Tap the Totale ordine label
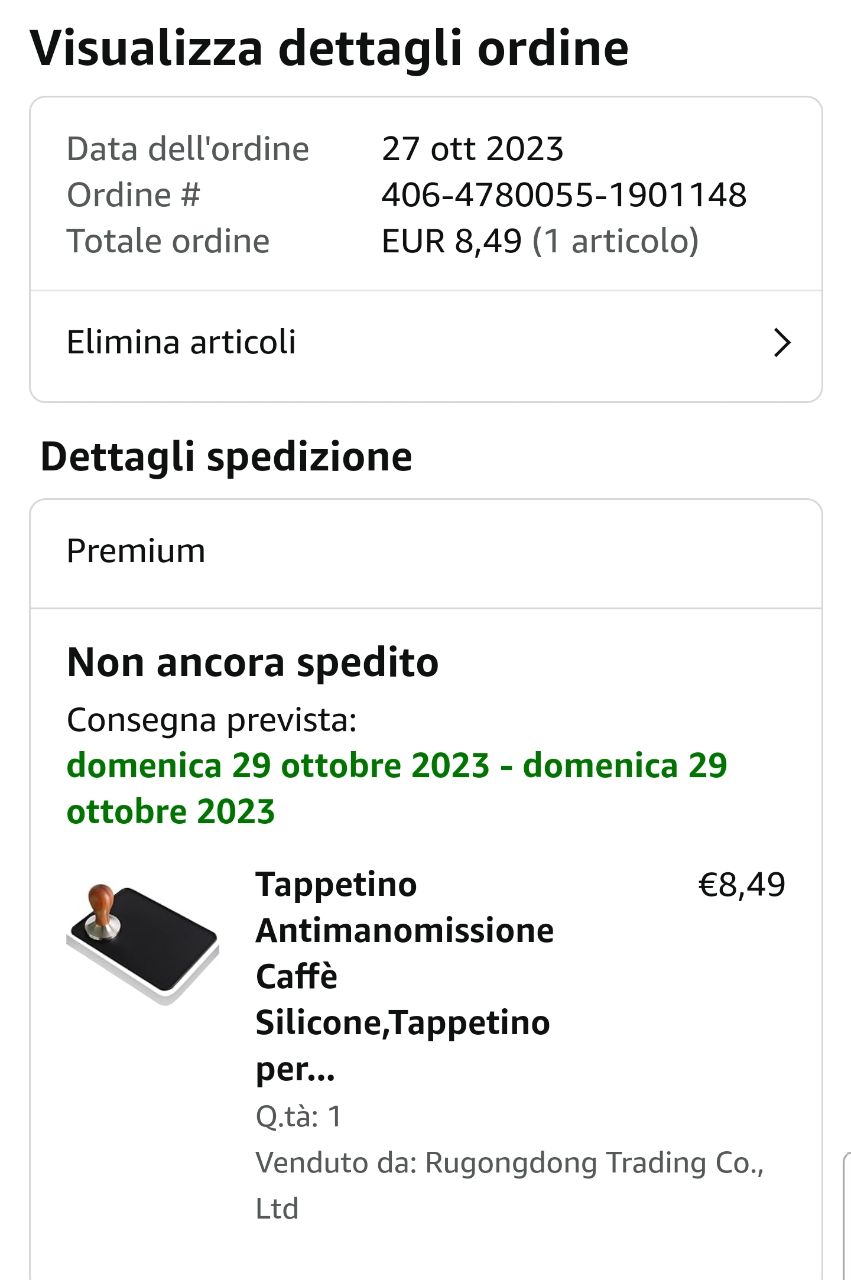The width and height of the screenshot is (851, 1280). coord(167,241)
